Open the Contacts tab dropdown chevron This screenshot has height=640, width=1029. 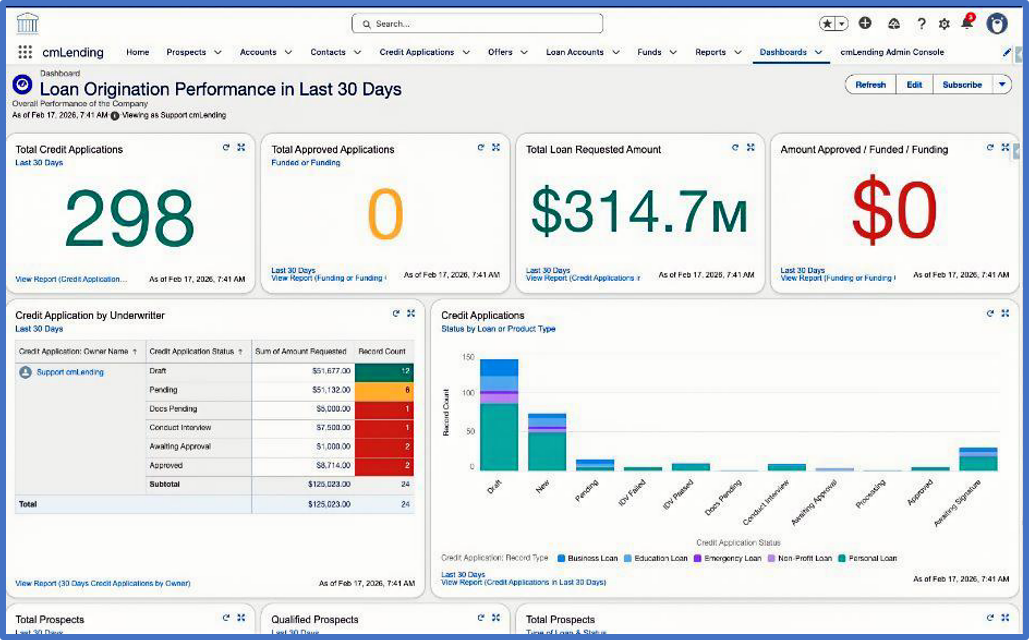coord(357,53)
